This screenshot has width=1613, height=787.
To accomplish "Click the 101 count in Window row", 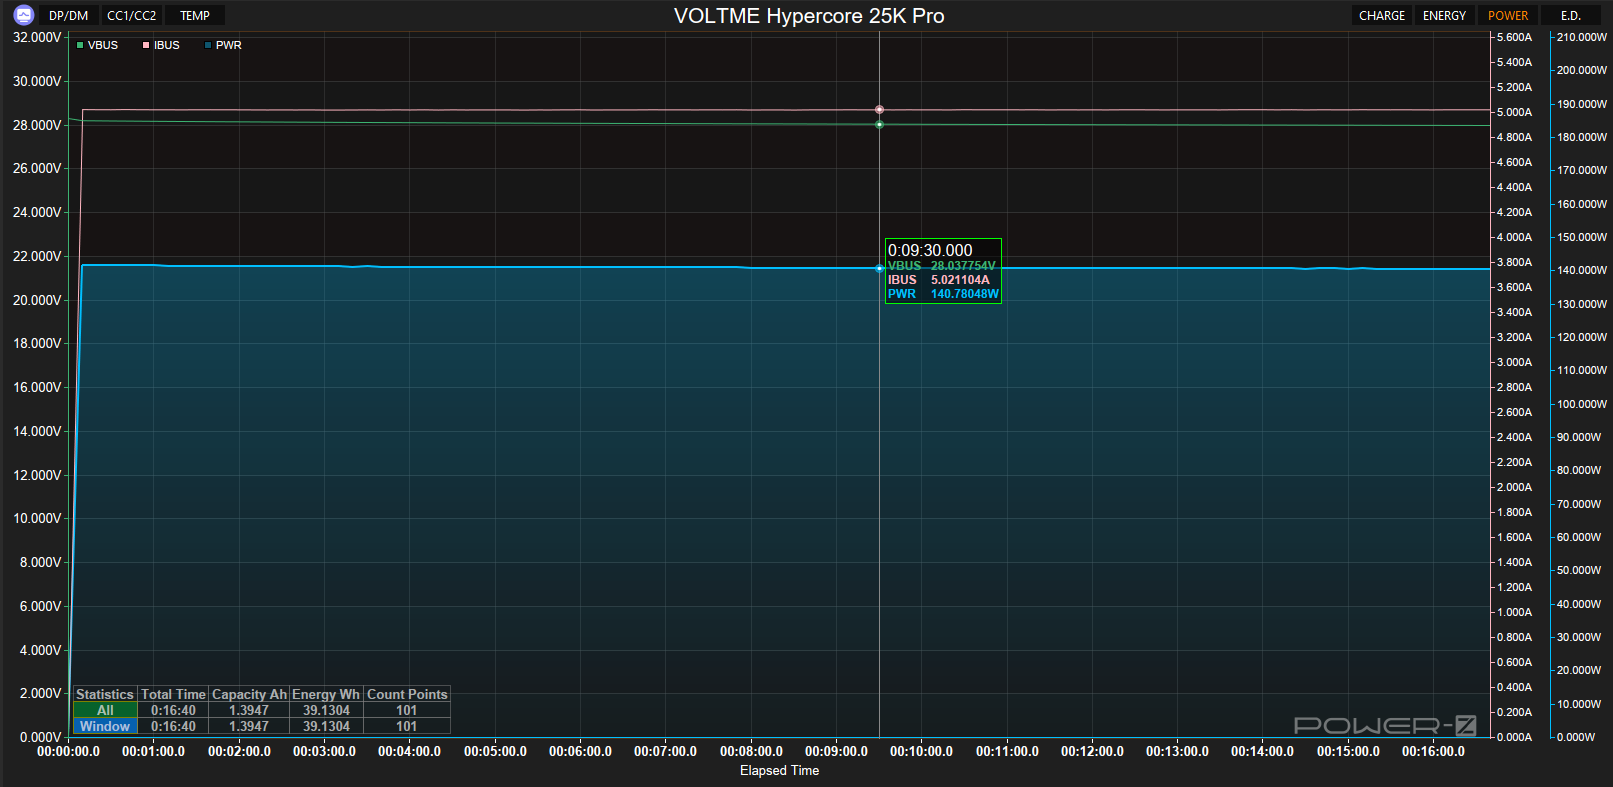I will click(407, 726).
